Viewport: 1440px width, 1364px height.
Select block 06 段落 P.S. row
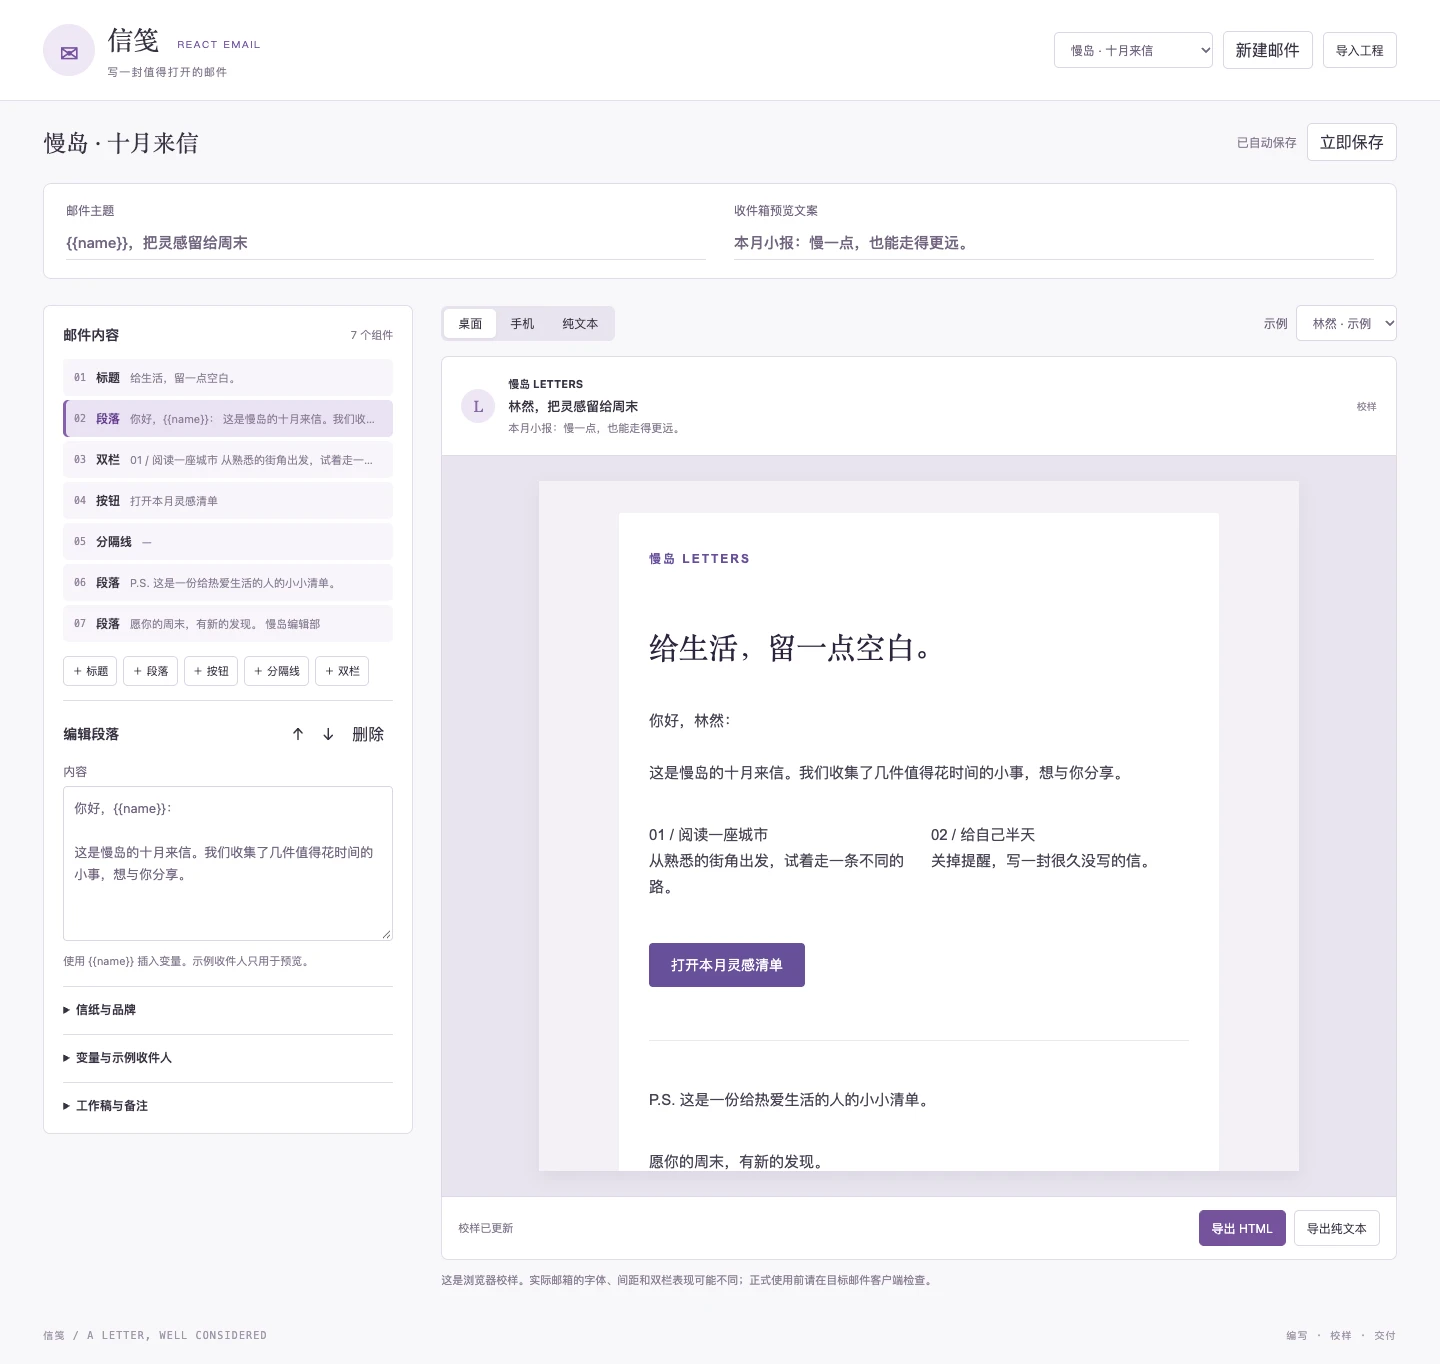coord(228,583)
